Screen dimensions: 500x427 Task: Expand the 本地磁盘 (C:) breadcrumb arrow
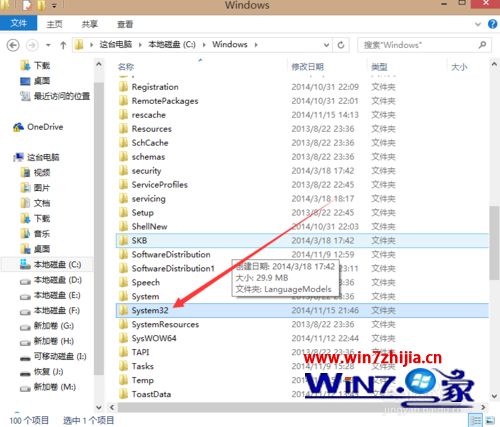point(204,45)
